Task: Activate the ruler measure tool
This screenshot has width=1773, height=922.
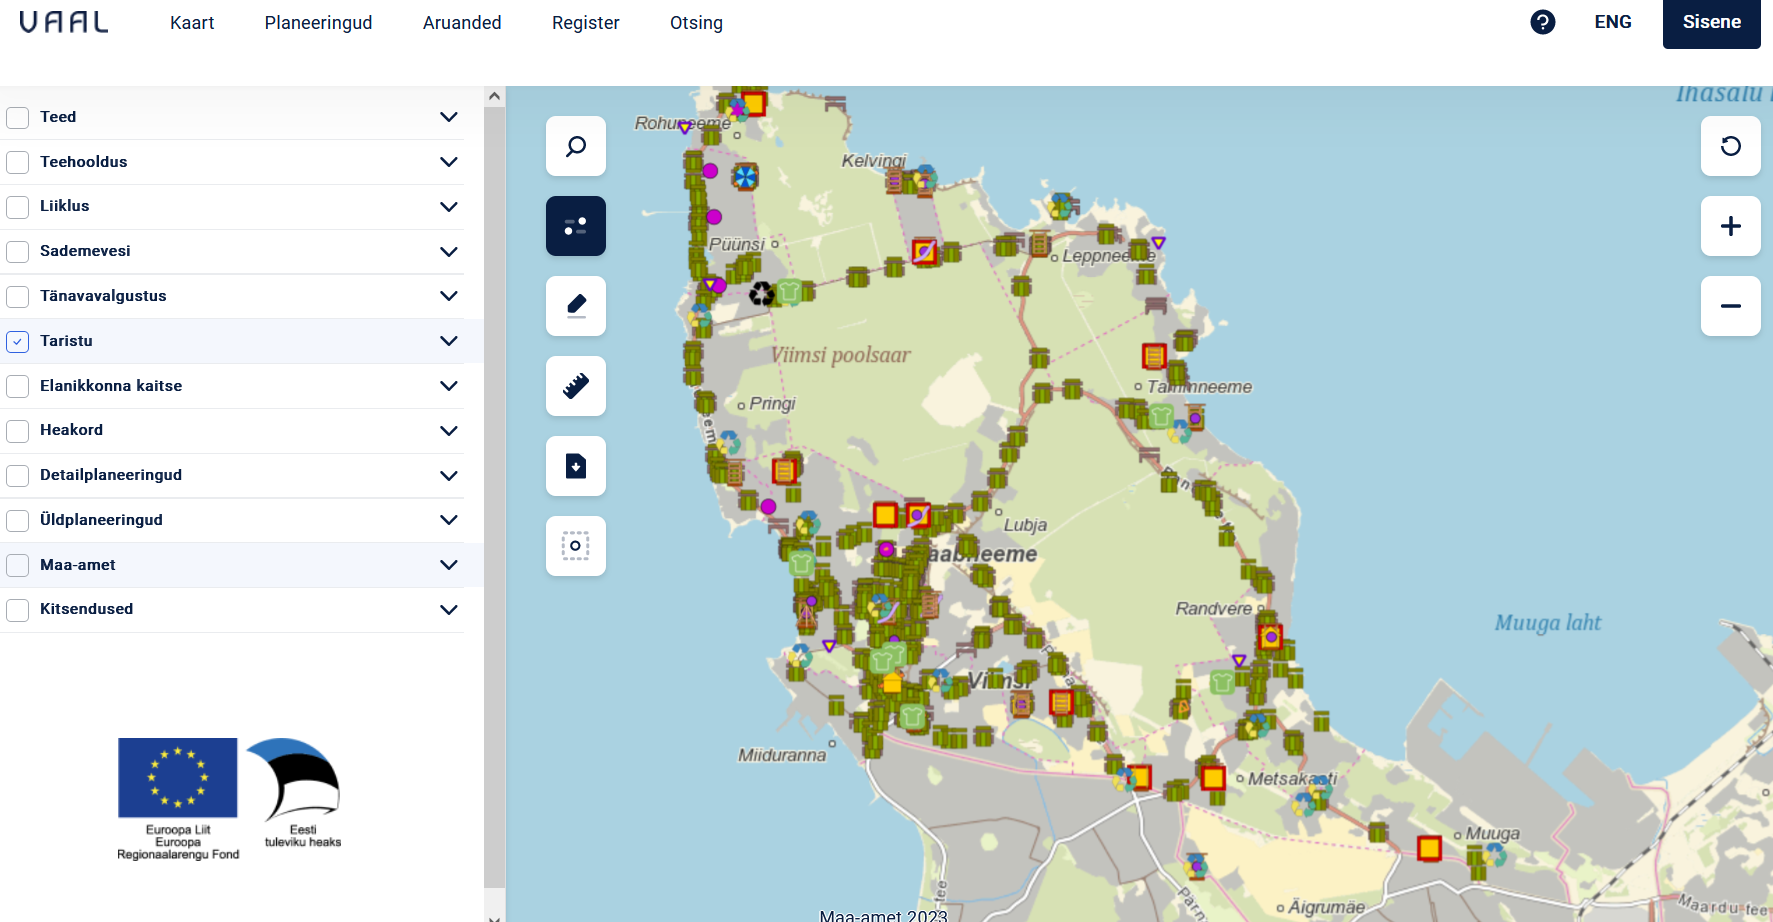Action: 576,386
